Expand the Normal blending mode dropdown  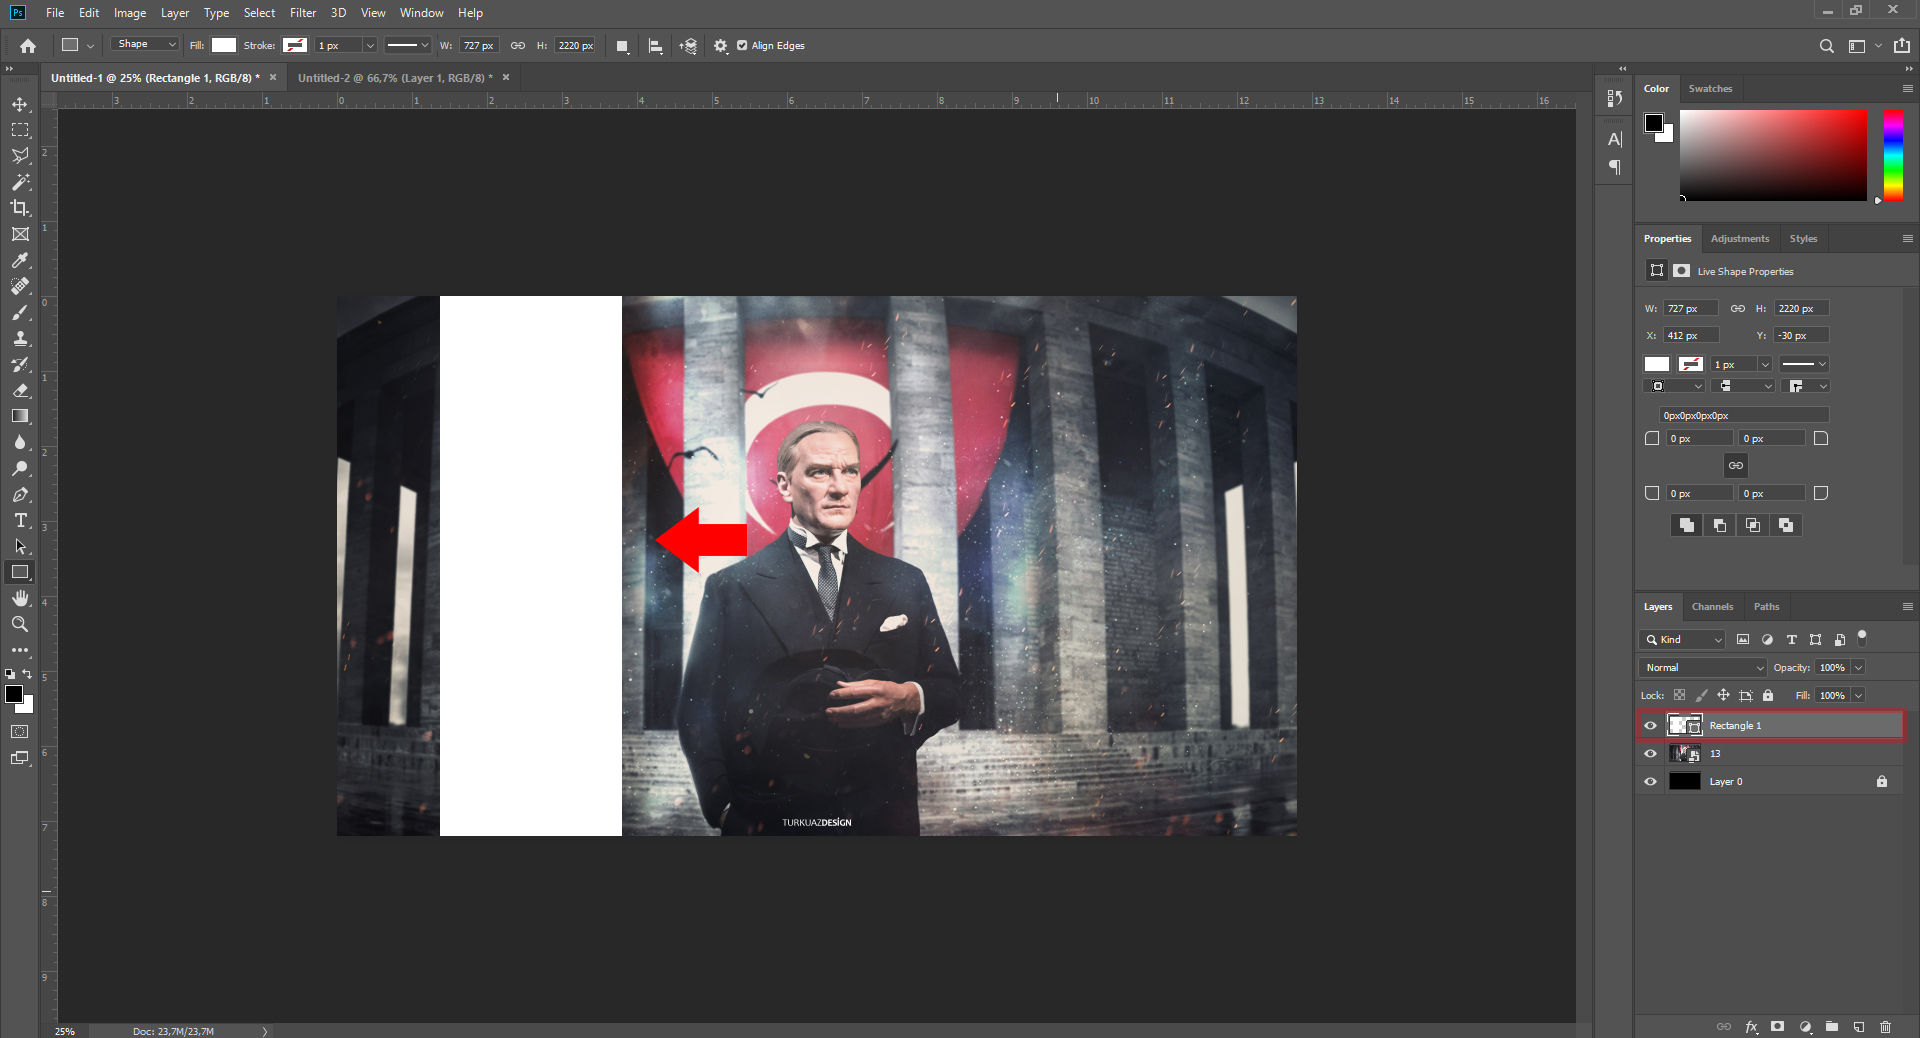tap(1702, 668)
